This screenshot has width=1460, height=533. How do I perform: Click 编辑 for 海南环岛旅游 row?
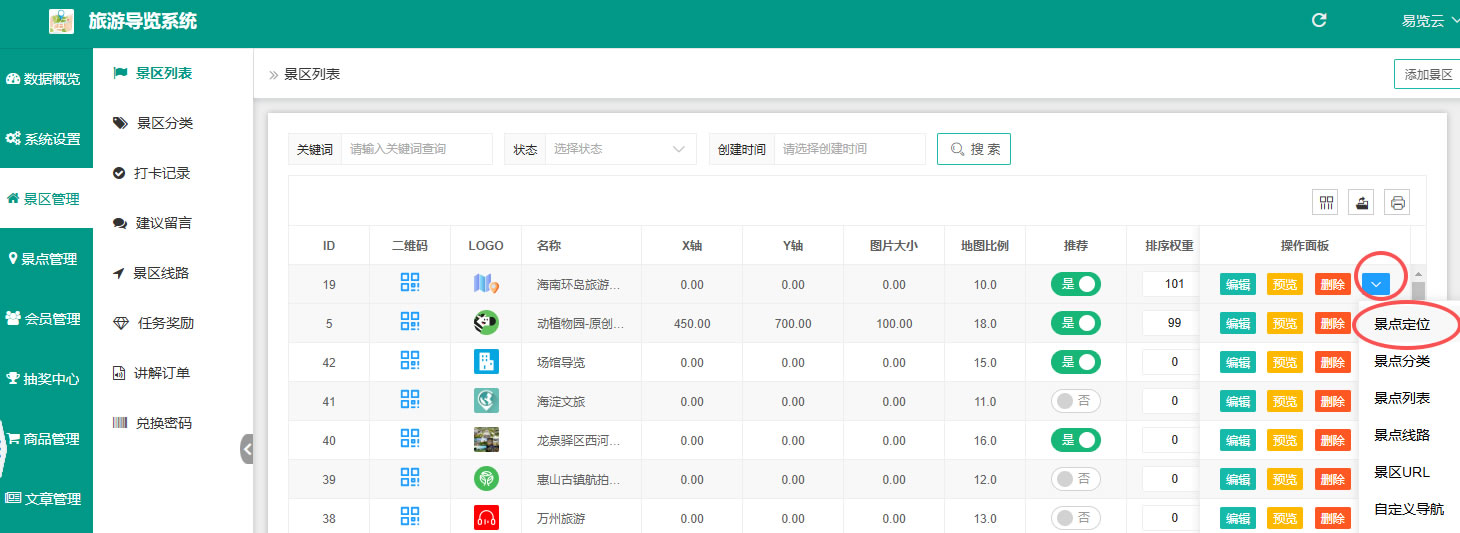[1238, 284]
